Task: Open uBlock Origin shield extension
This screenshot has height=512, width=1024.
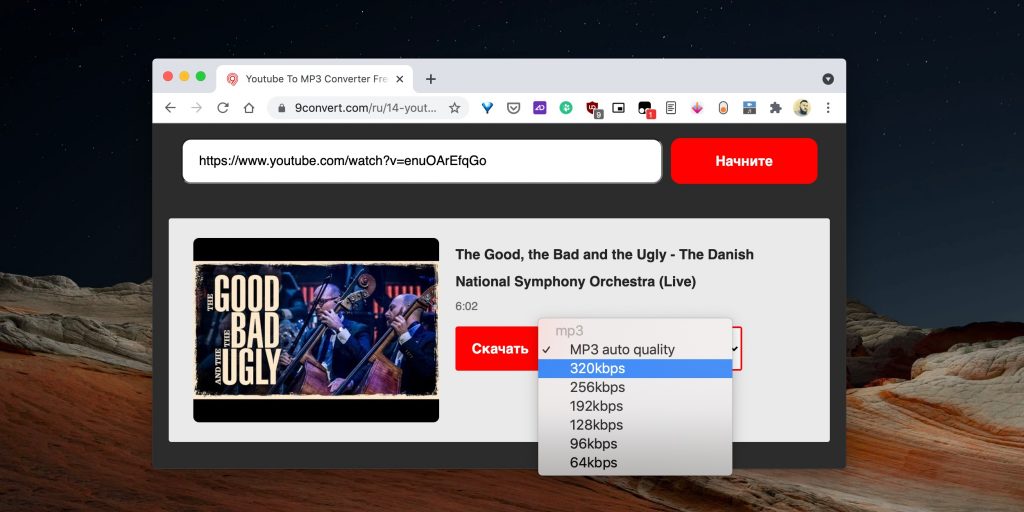Action: 594,109
